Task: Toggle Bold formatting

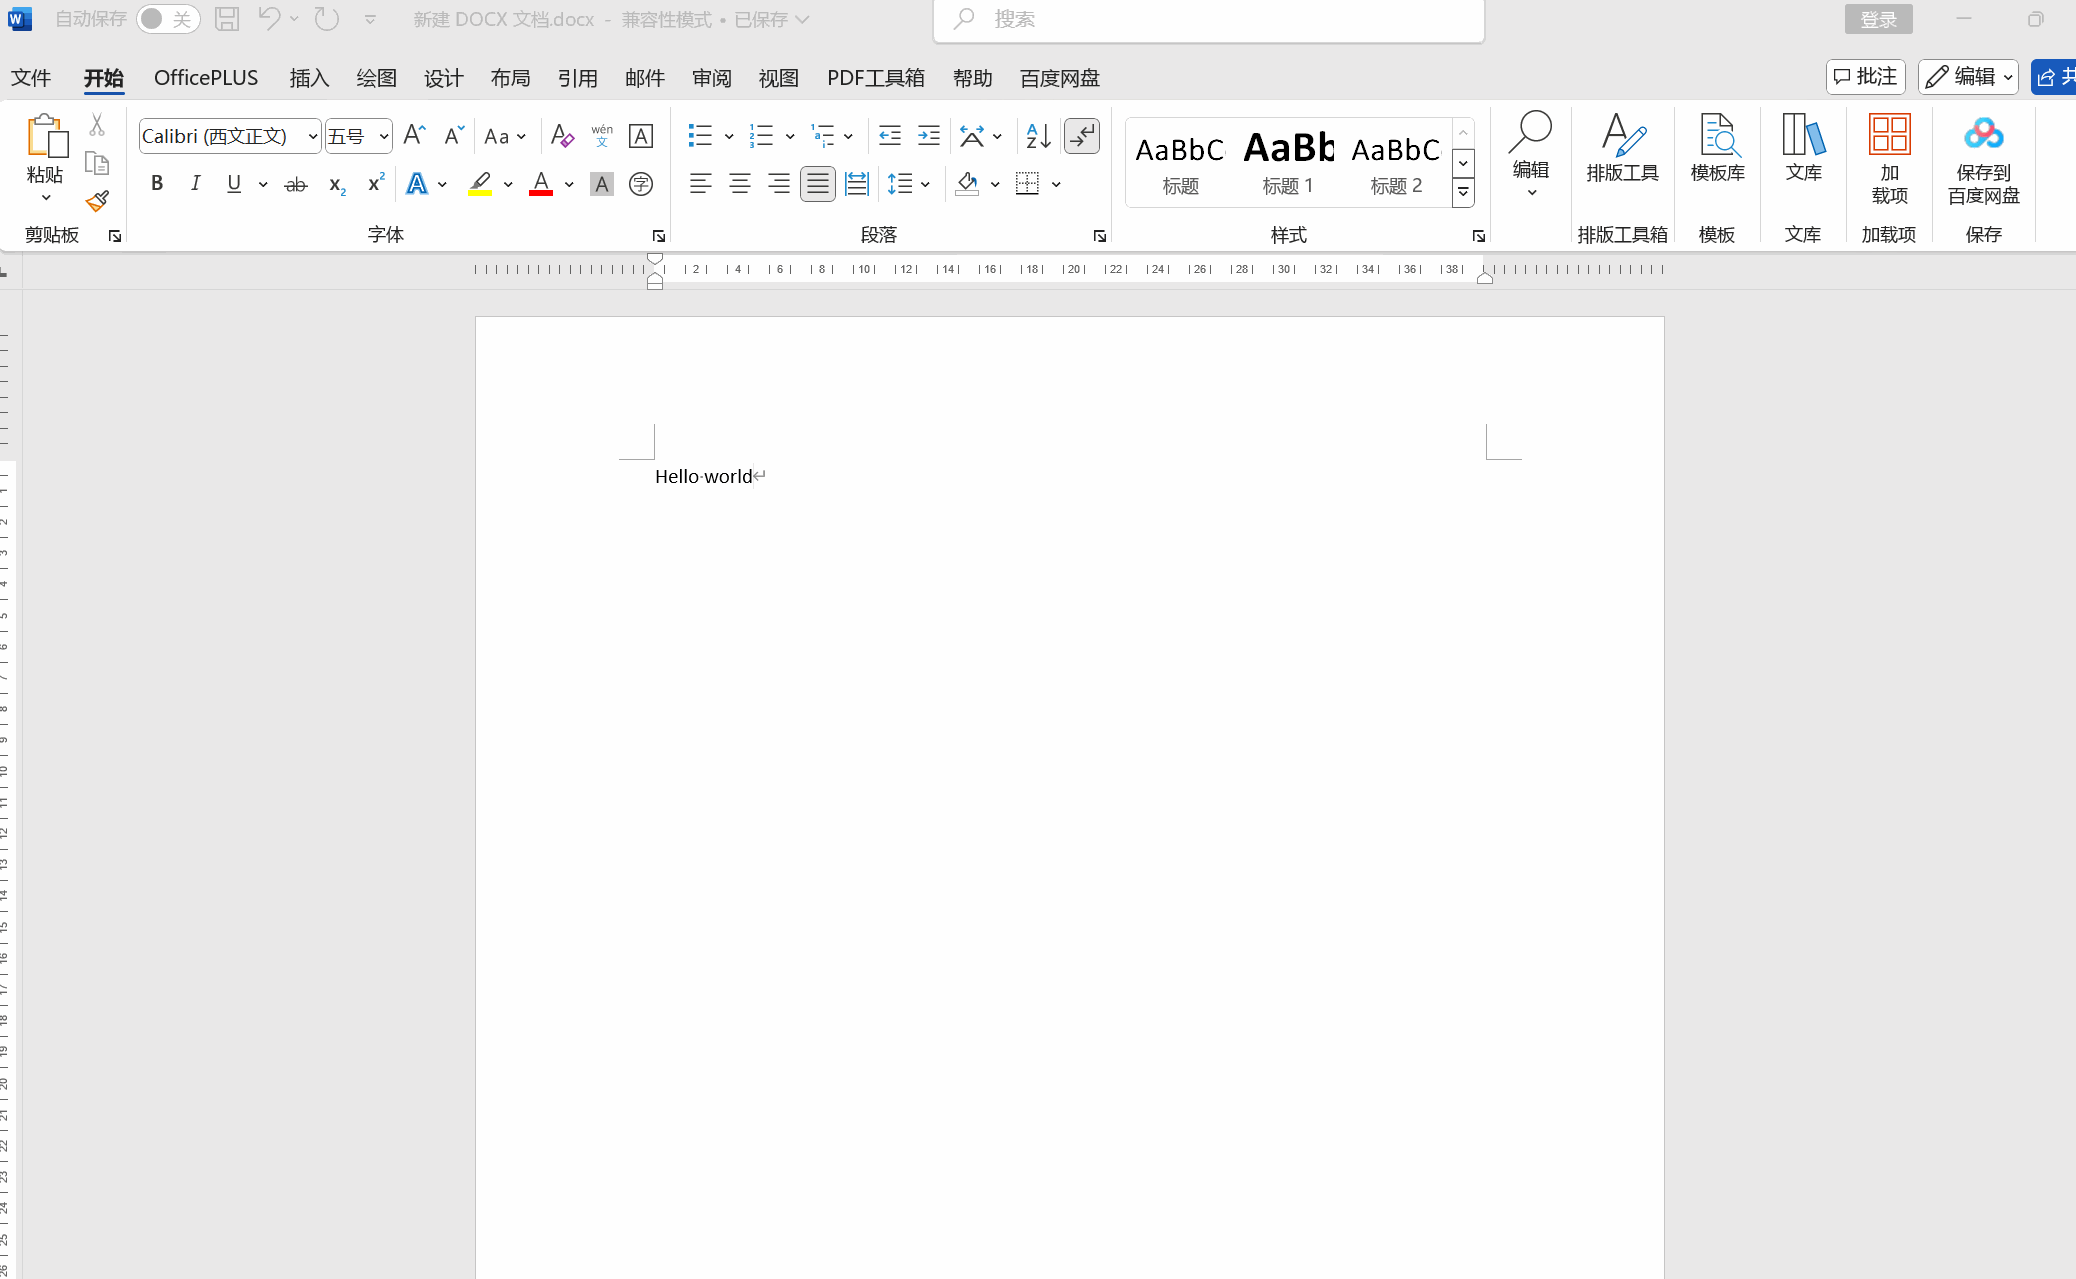Action: tap(157, 184)
